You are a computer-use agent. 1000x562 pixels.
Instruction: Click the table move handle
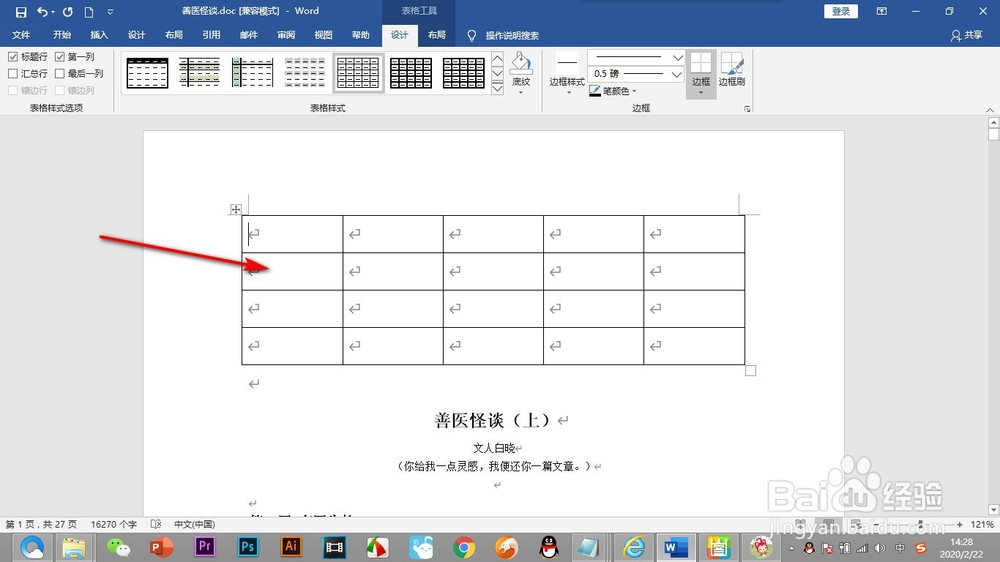pos(236,209)
